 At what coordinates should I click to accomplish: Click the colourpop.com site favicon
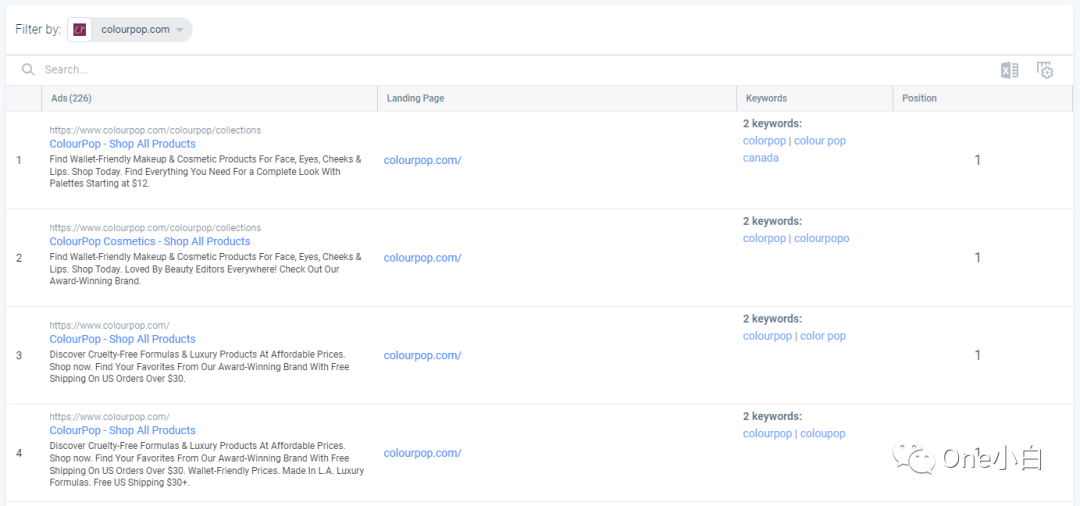click(x=80, y=30)
